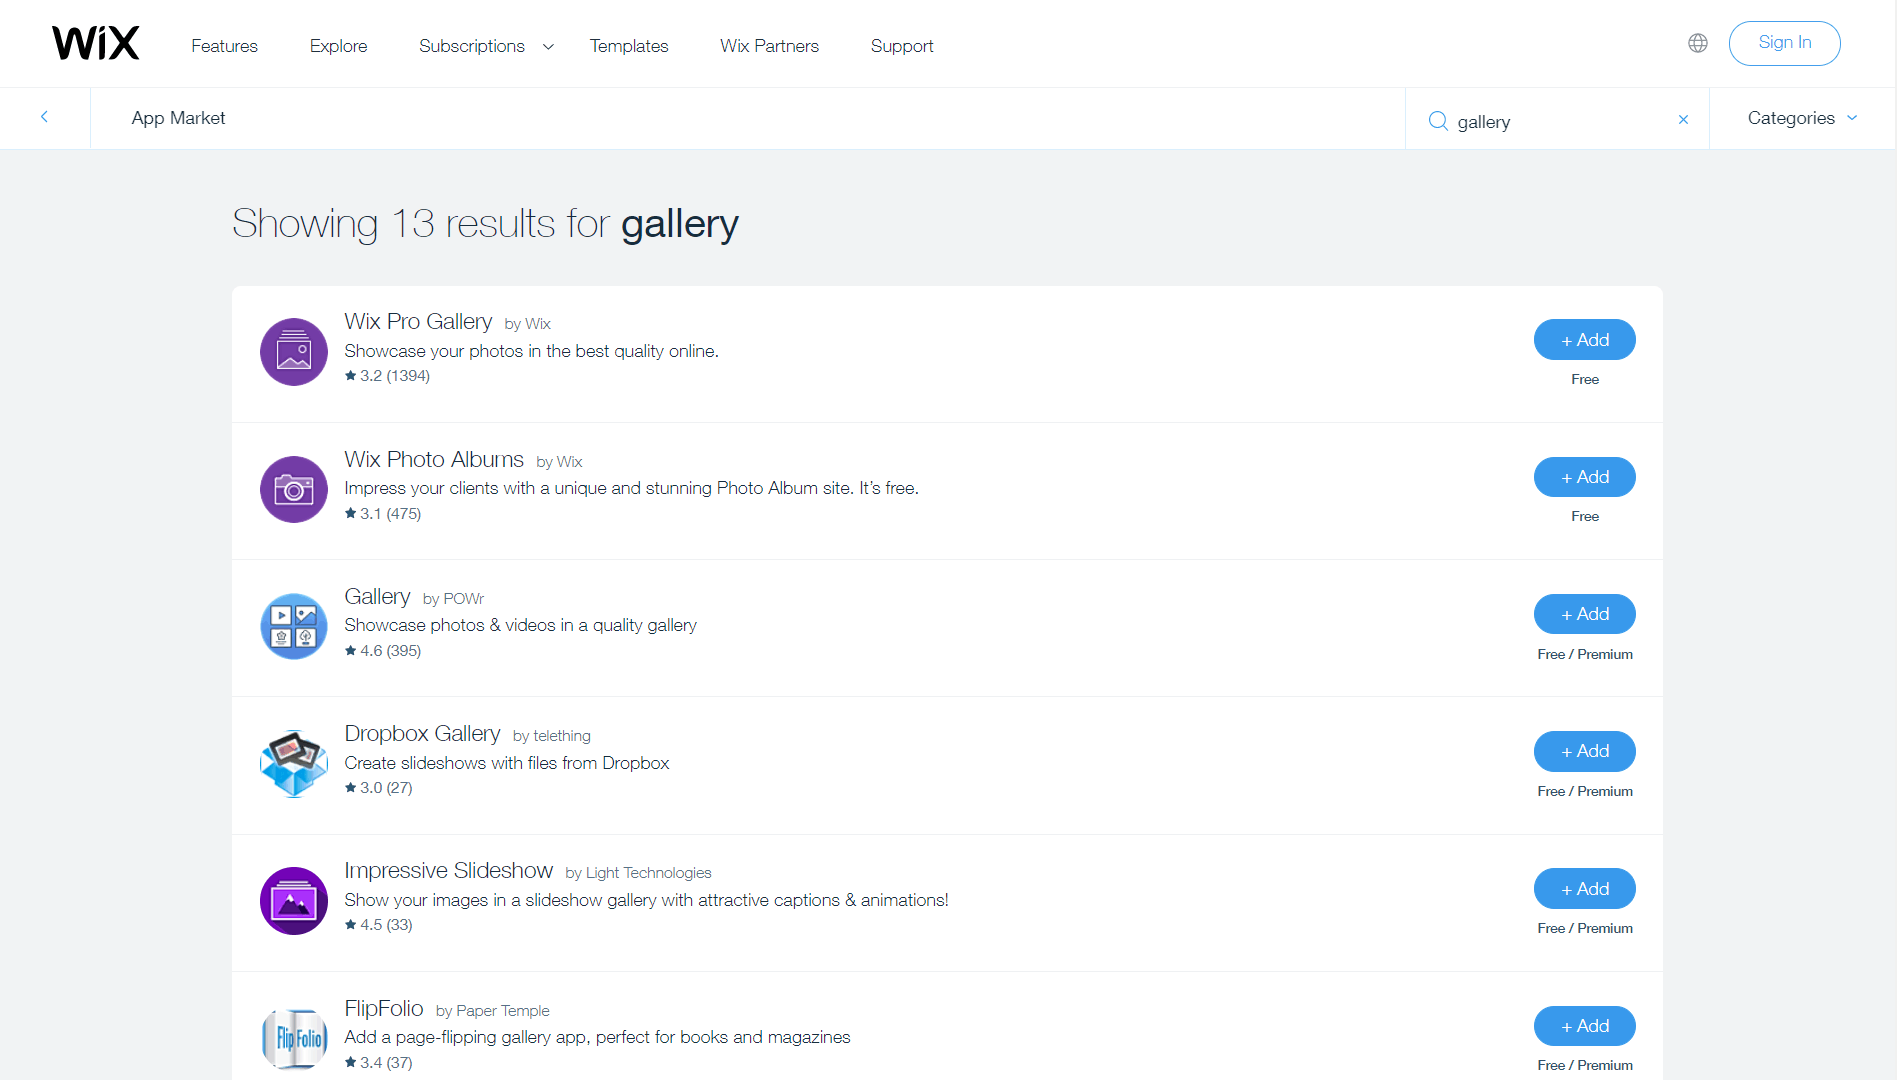The width and height of the screenshot is (1898, 1080).
Task: Open the FlipFolio app icon
Action: coord(294,1038)
